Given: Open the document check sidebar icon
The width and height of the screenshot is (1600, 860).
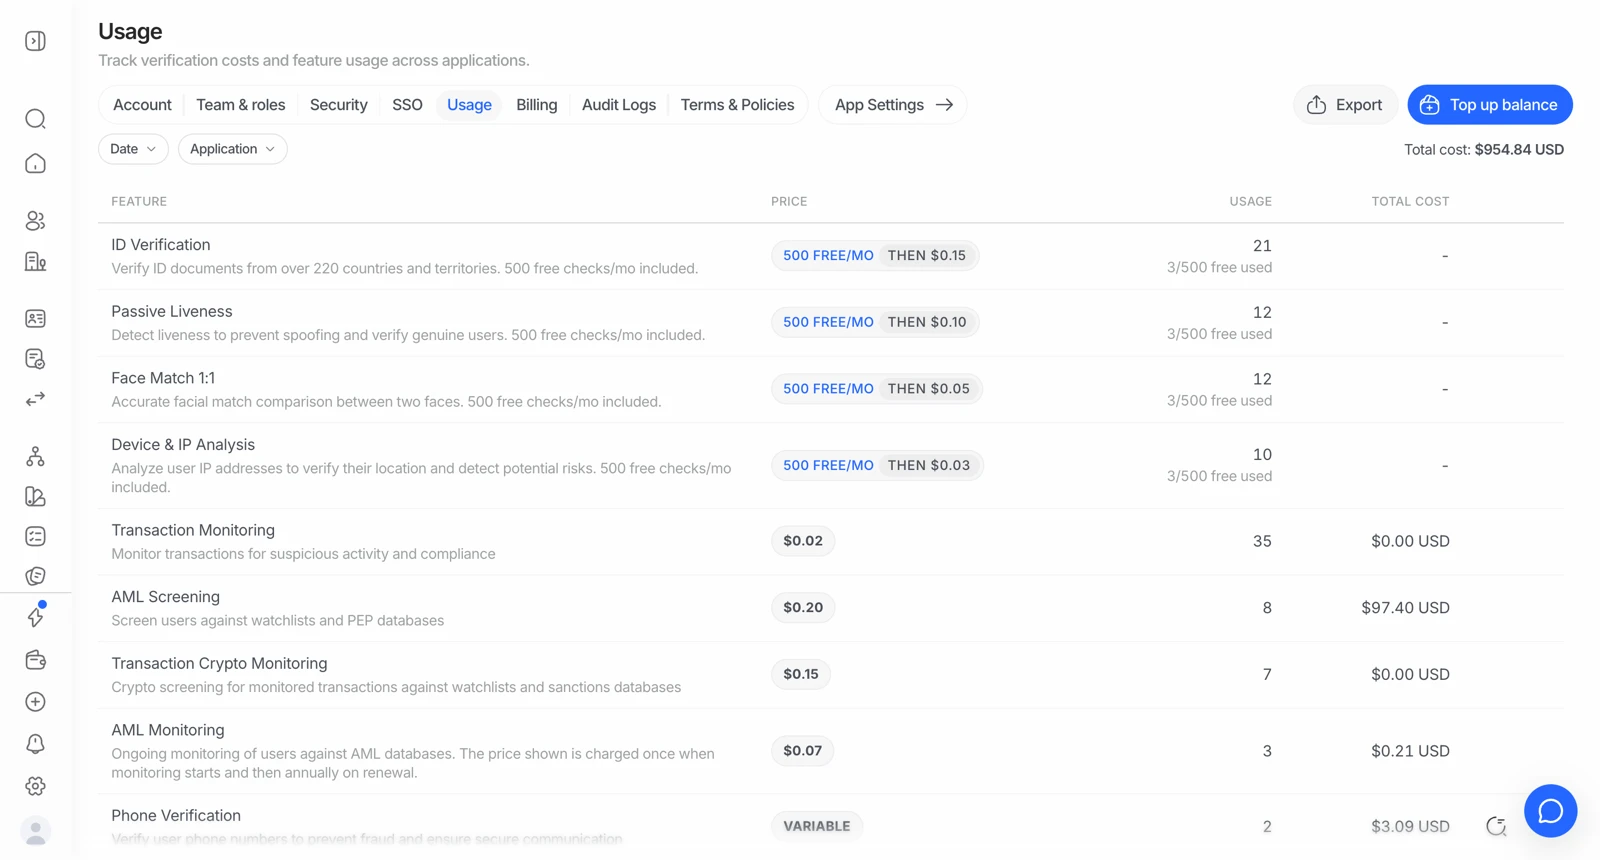Looking at the screenshot, I should tap(35, 359).
